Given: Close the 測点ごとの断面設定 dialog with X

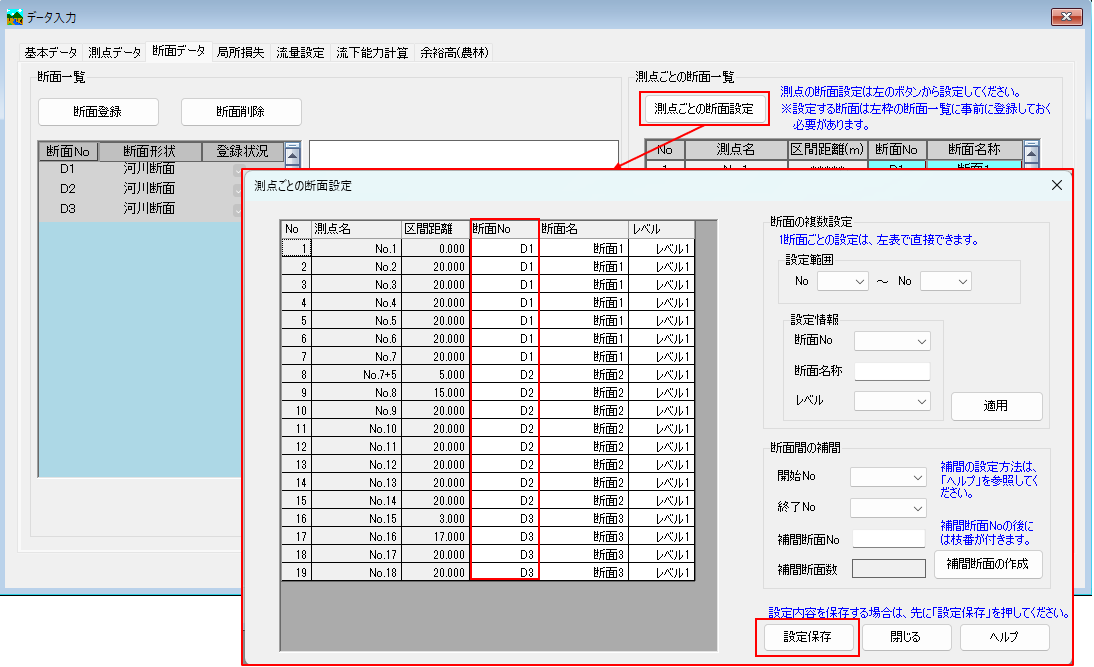Looking at the screenshot, I should click(1056, 185).
